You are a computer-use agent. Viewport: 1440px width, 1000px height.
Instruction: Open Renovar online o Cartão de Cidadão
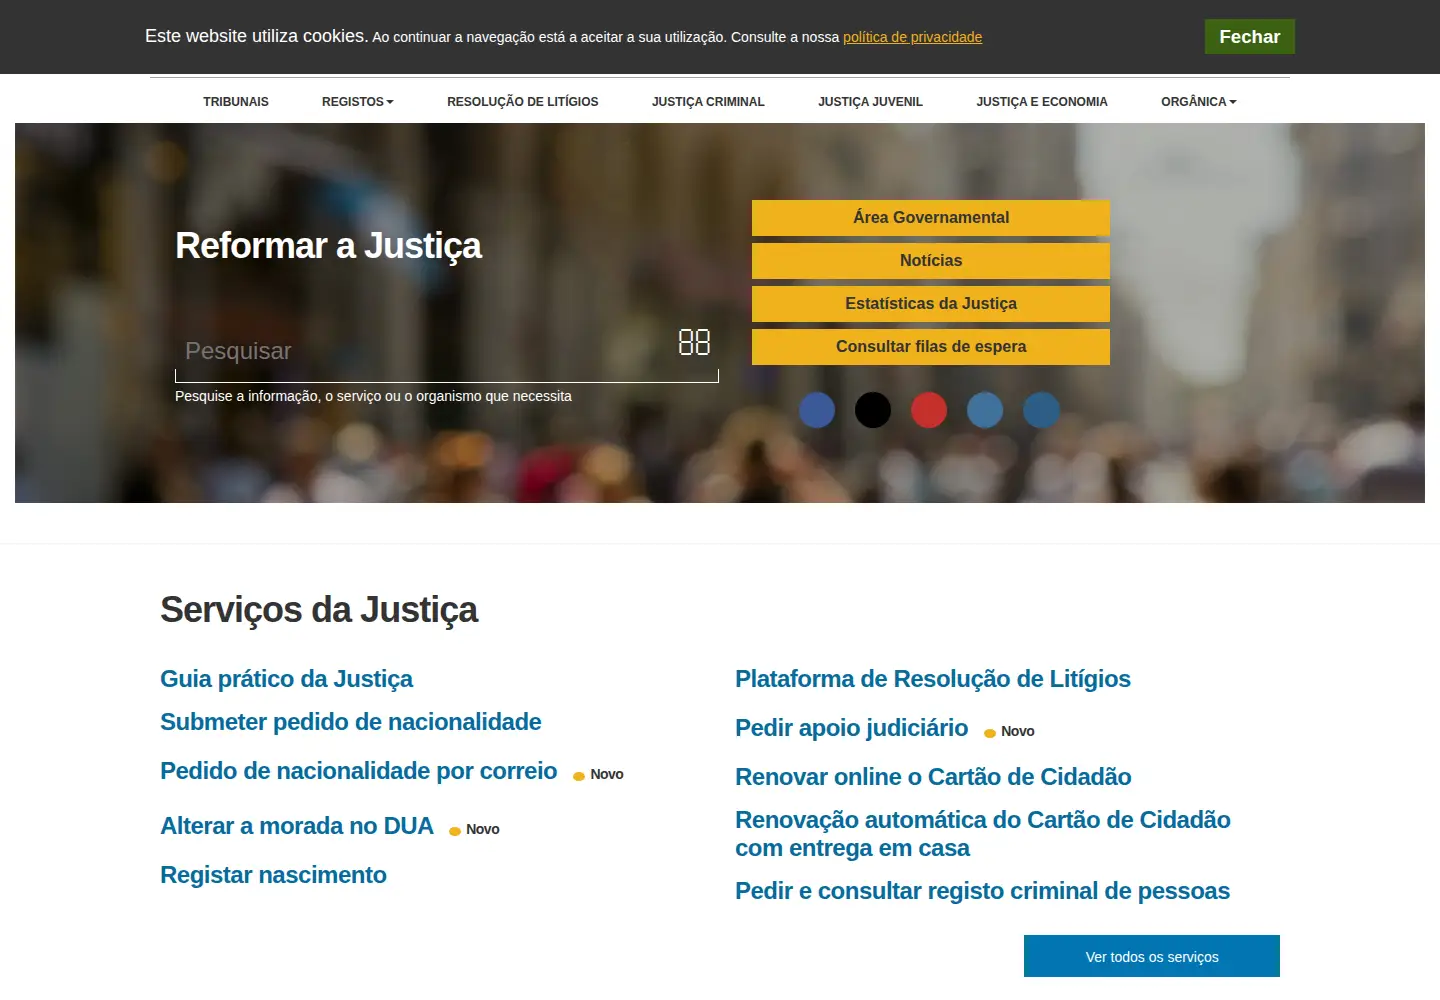933,777
